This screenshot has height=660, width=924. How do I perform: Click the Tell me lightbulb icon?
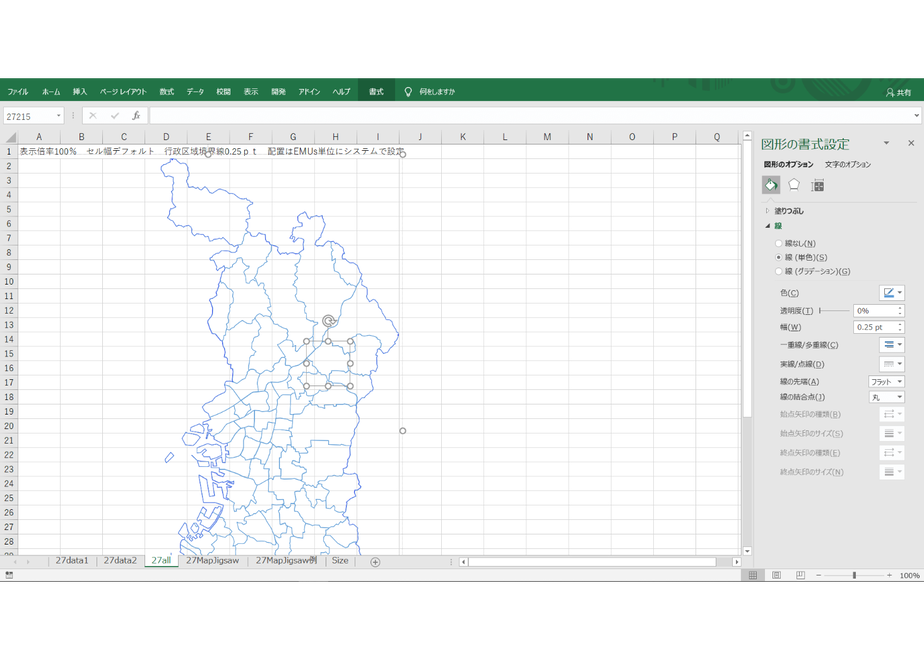(x=408, y=91)
